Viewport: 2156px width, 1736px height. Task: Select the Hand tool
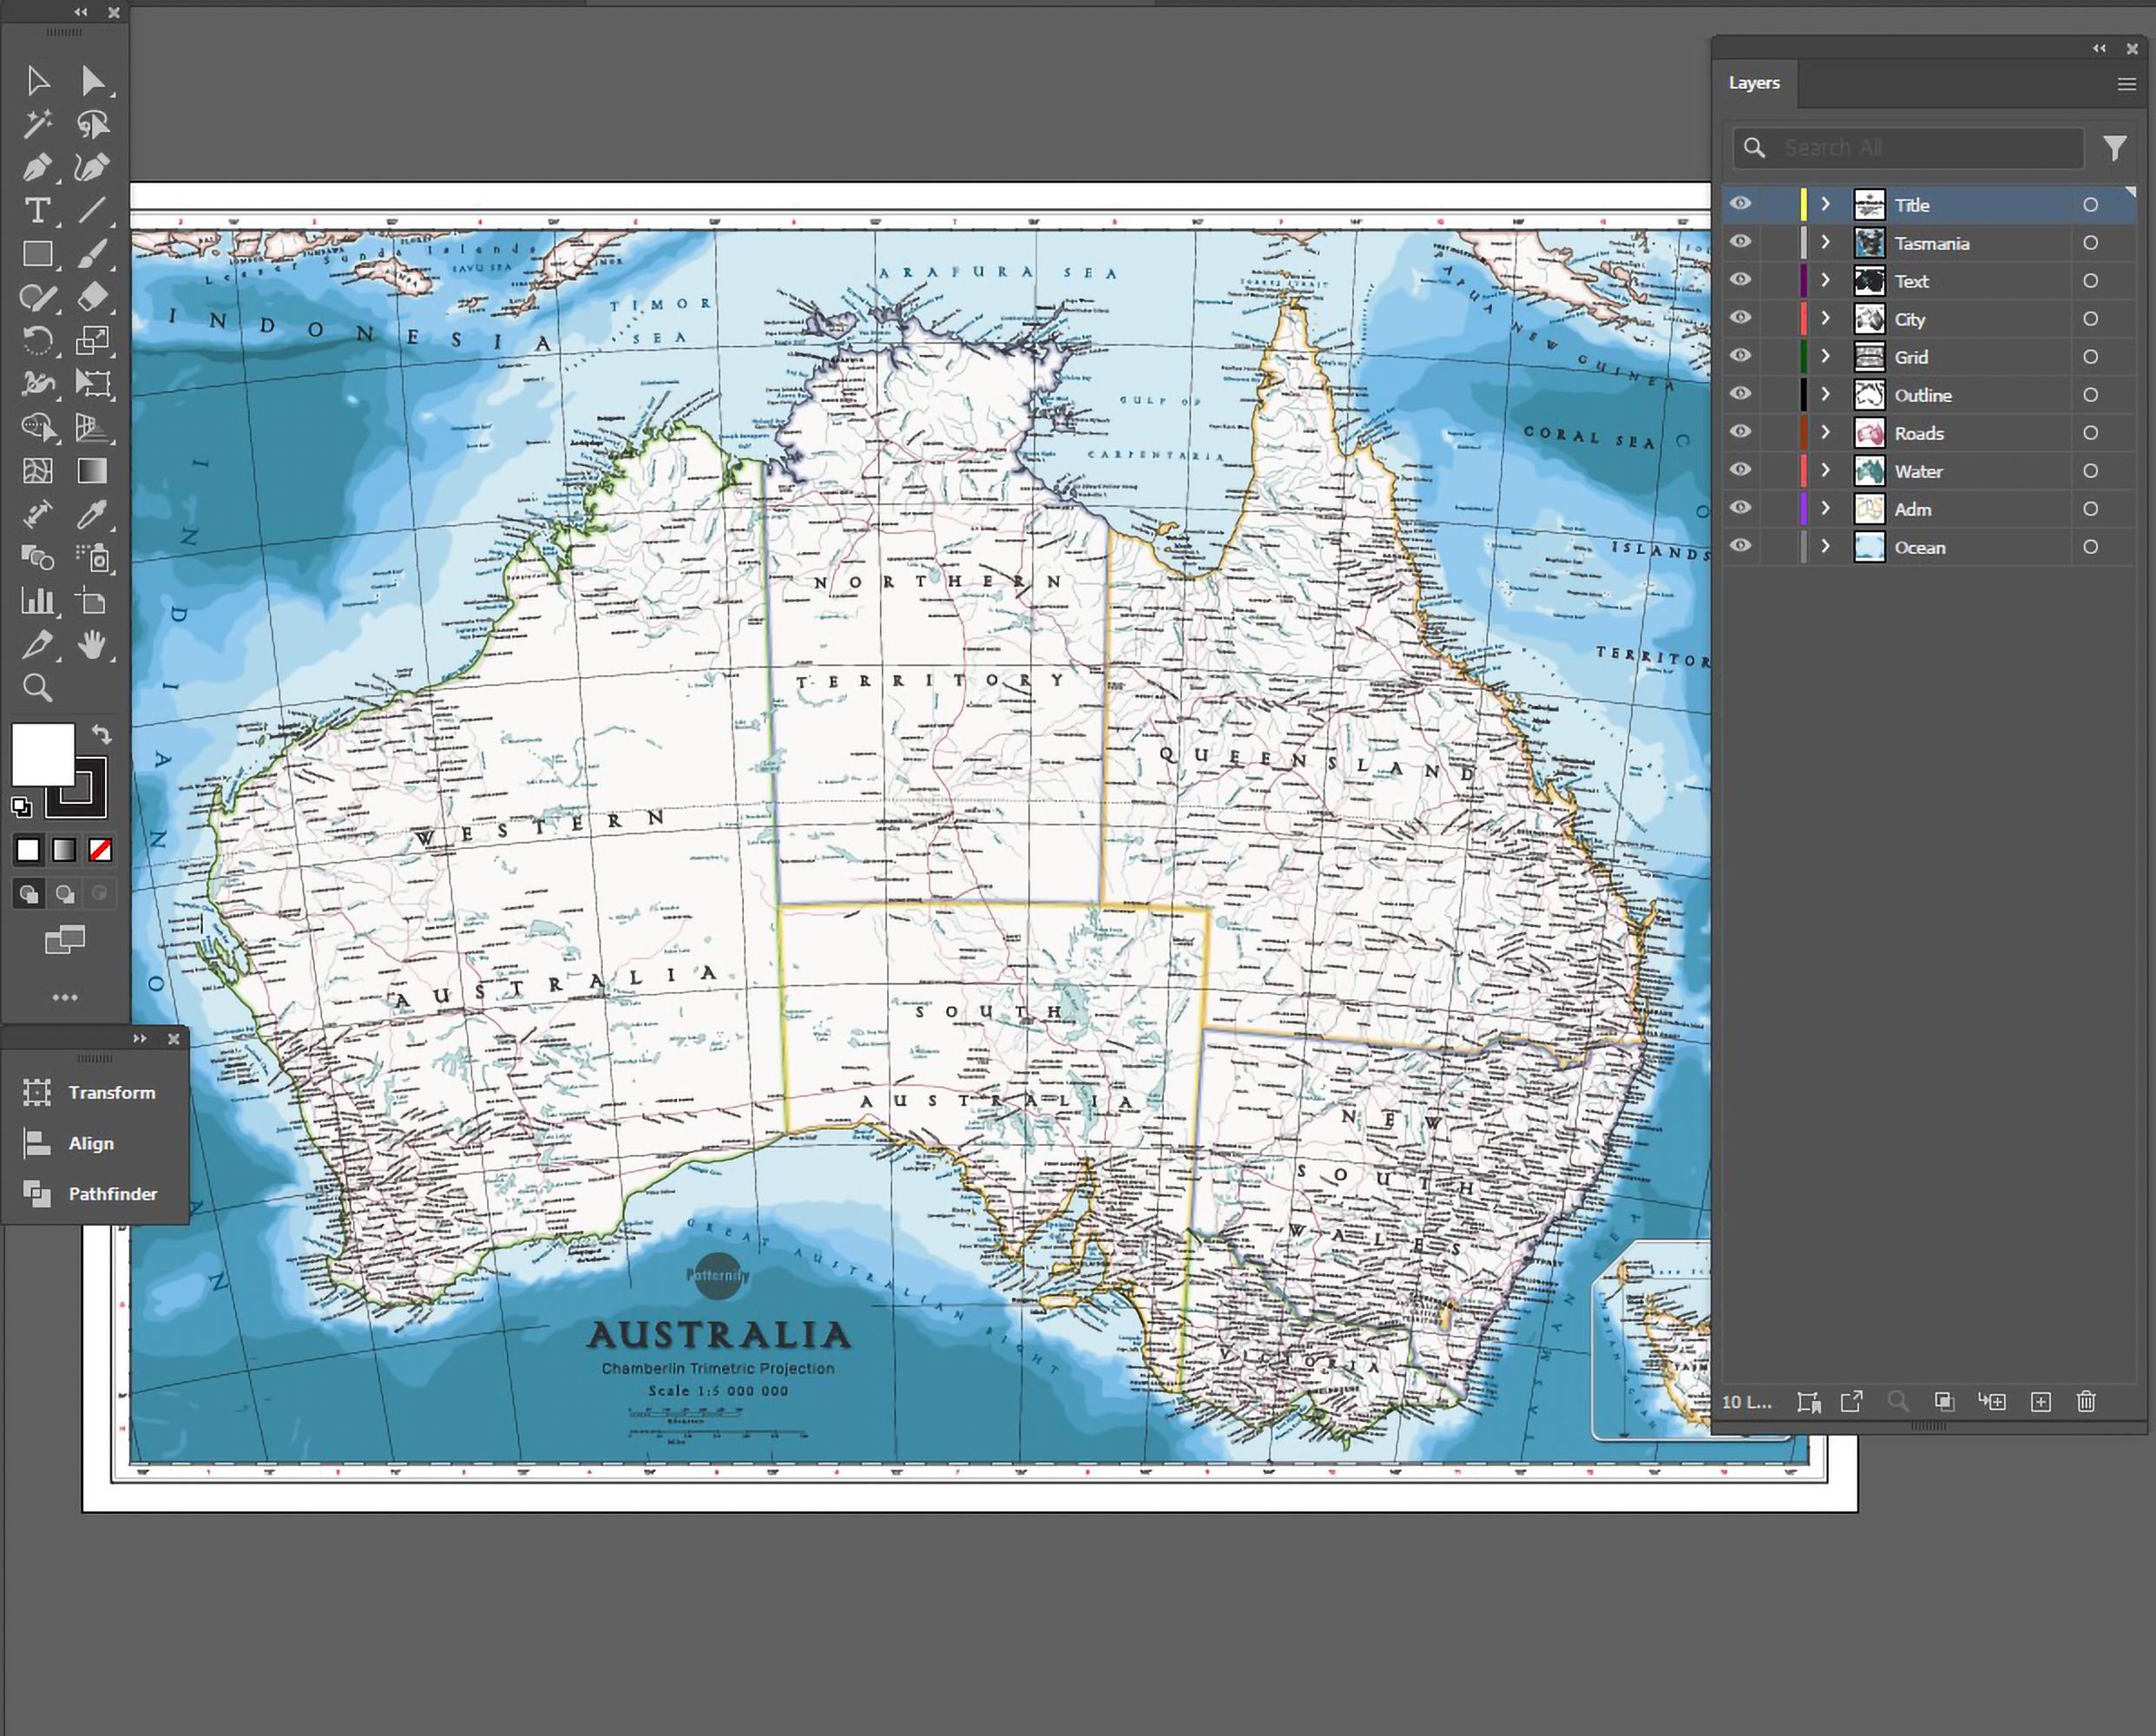92,644
